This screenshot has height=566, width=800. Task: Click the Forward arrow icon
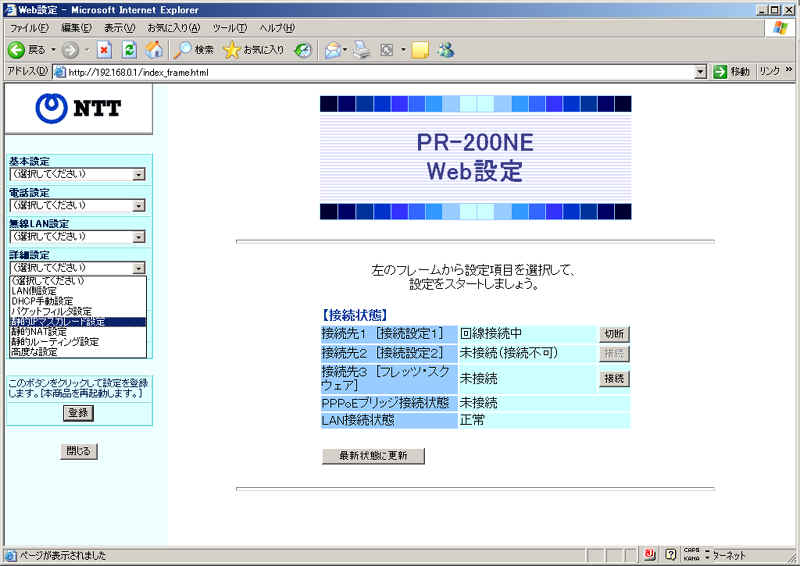point(70,50)
